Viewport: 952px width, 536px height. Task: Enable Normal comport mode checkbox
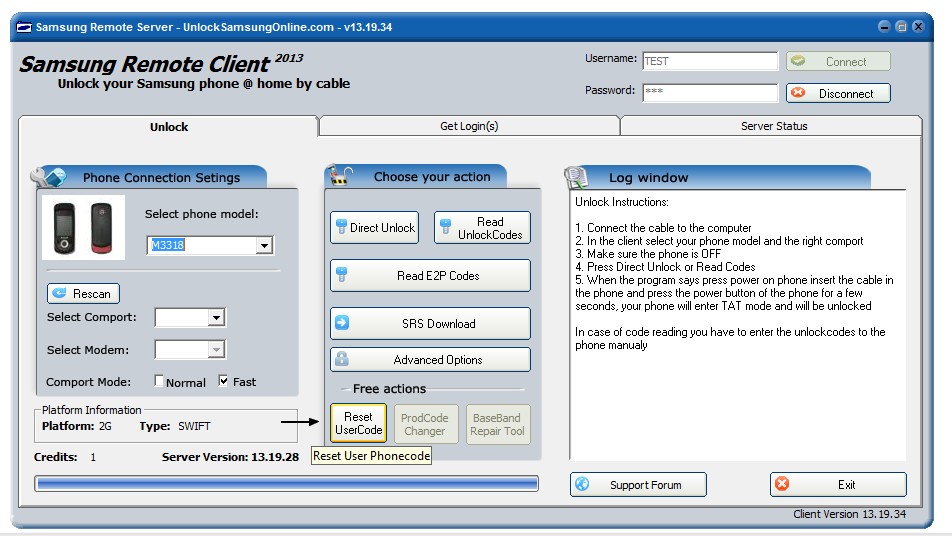(x=158, y=381)
